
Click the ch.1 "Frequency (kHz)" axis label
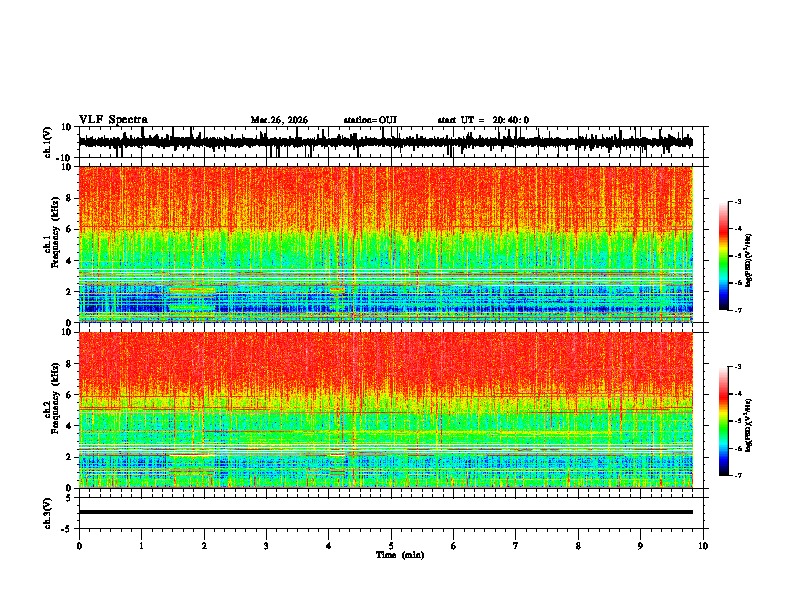(x=55, y=233)
